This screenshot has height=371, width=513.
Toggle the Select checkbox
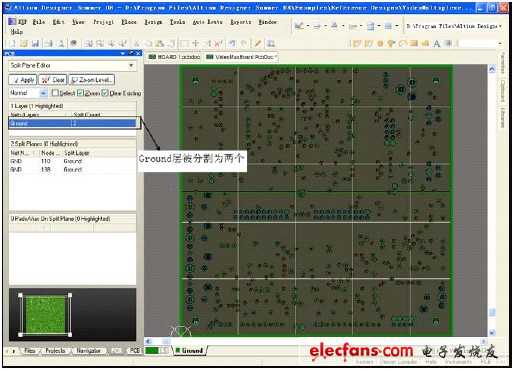click(55, 93)
